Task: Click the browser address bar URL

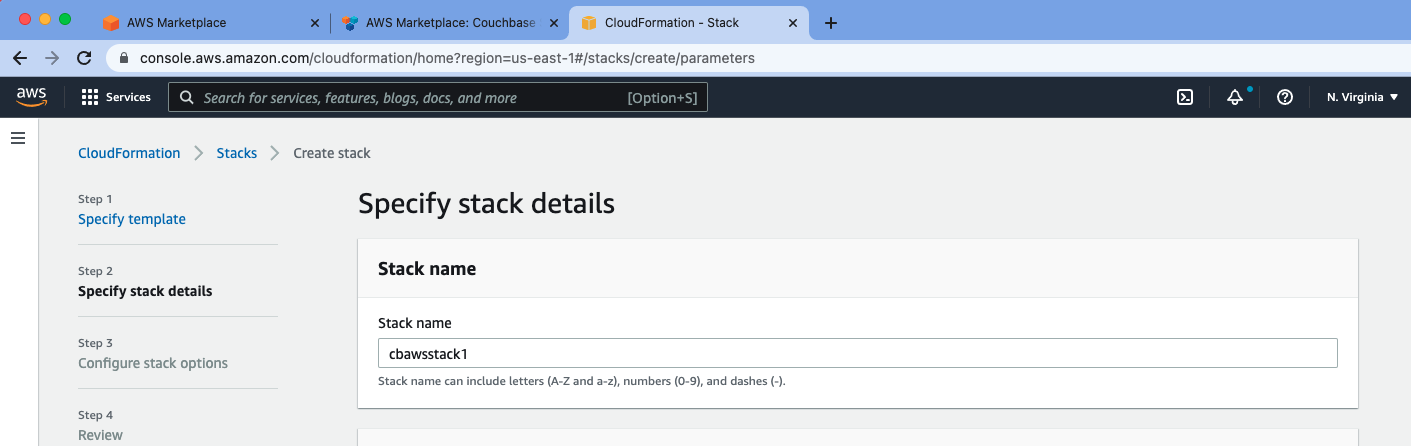Action: (447, 58)
